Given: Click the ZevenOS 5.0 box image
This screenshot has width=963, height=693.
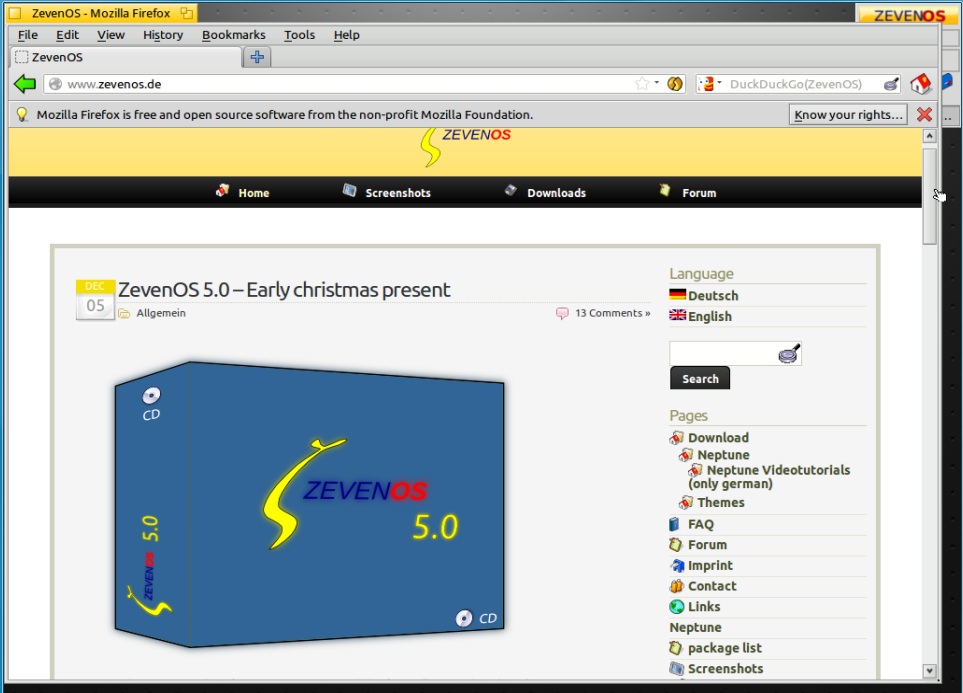Looking at the screenshot, I should (x=310, y=504).
